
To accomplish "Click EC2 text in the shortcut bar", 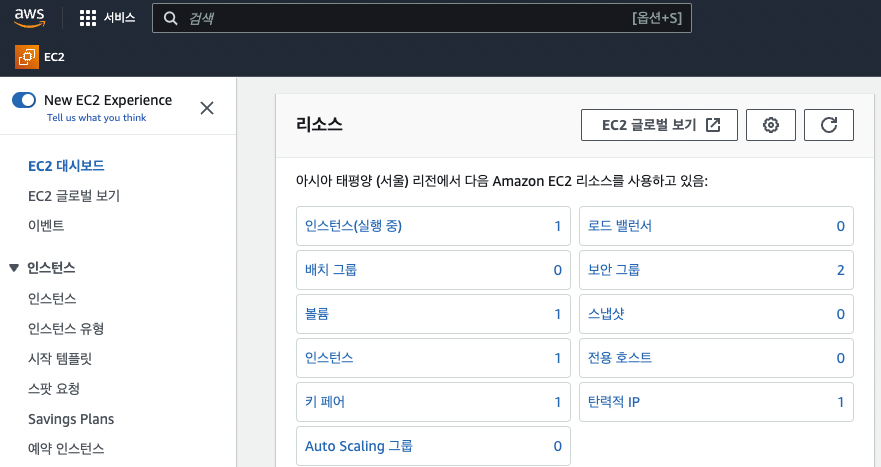I will (x=55, y=57).
